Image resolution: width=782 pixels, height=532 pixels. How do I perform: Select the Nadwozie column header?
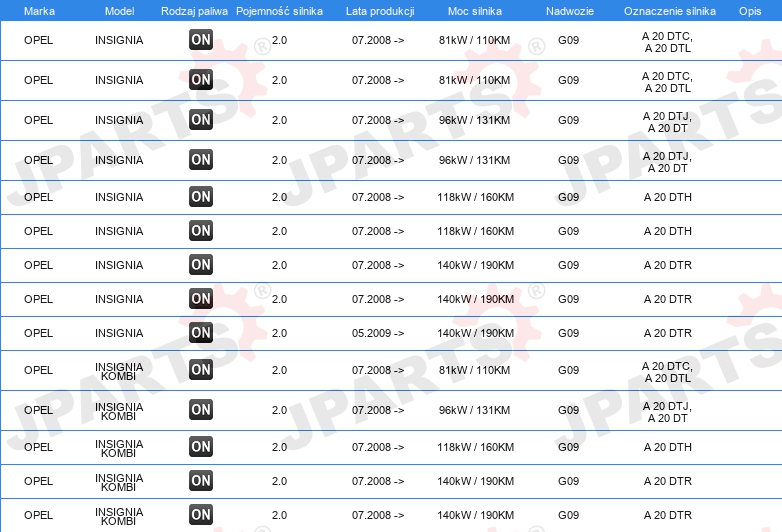(570, 11)
